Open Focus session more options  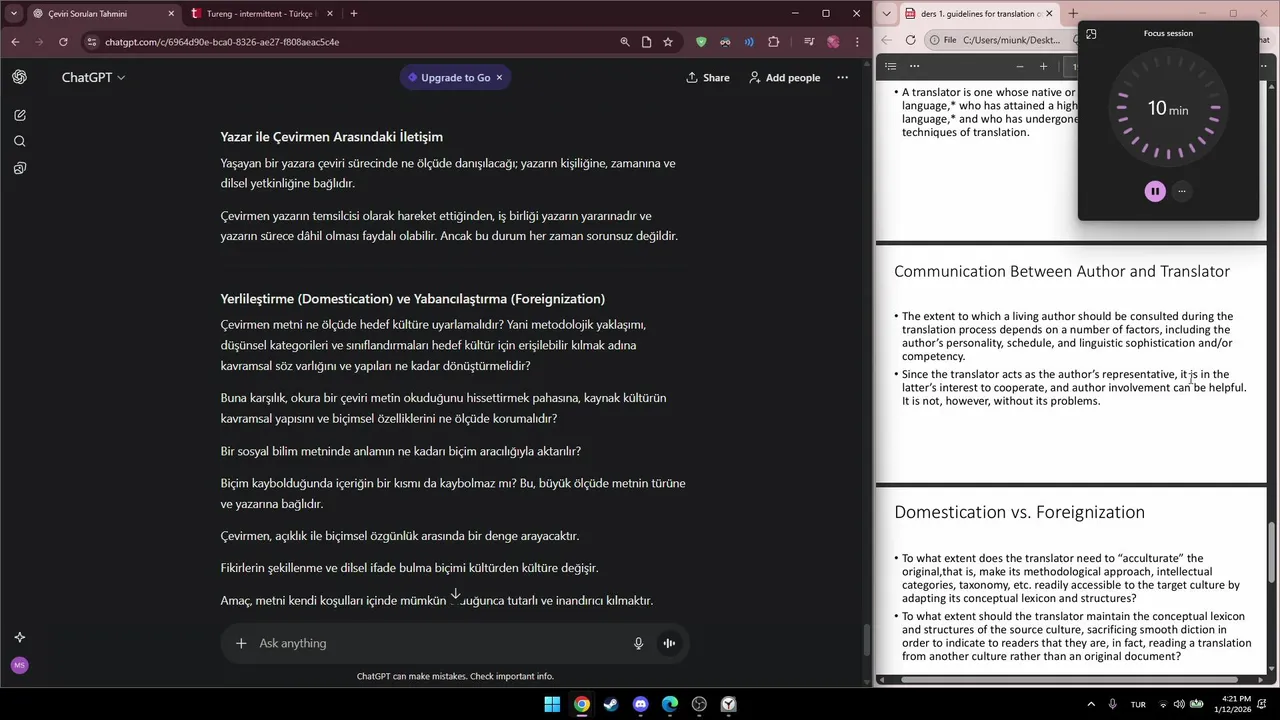[x=1182, y=191]
